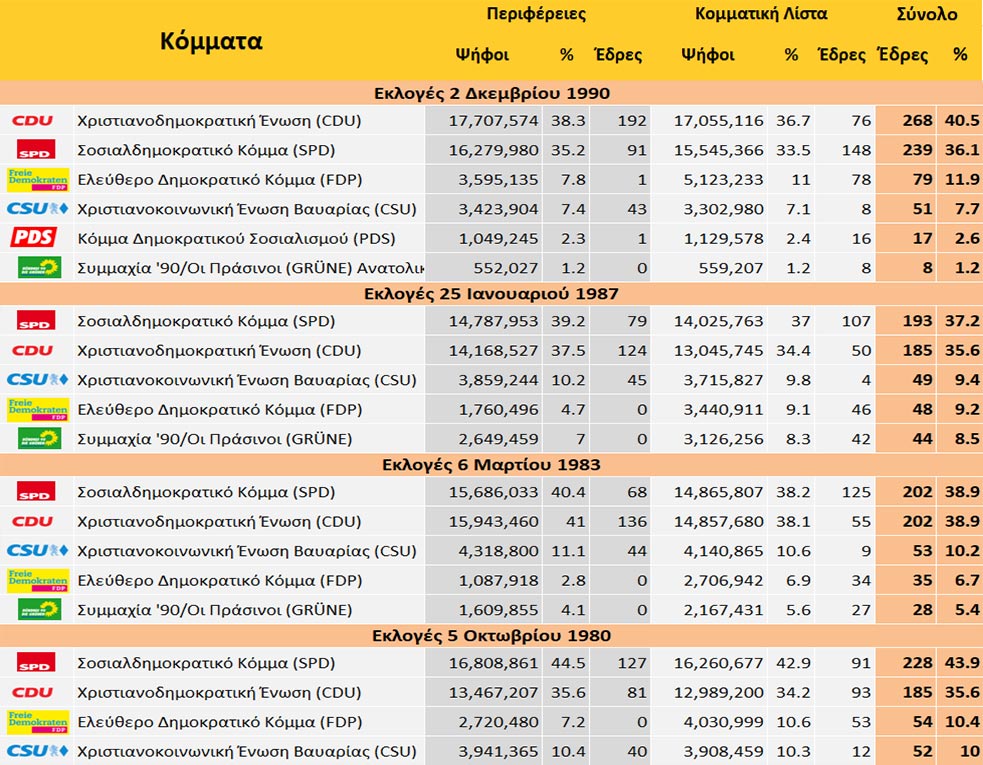Click the FDP logo in the 1983 elections section
Screen dimensions: 983x765
coord(38,580)
